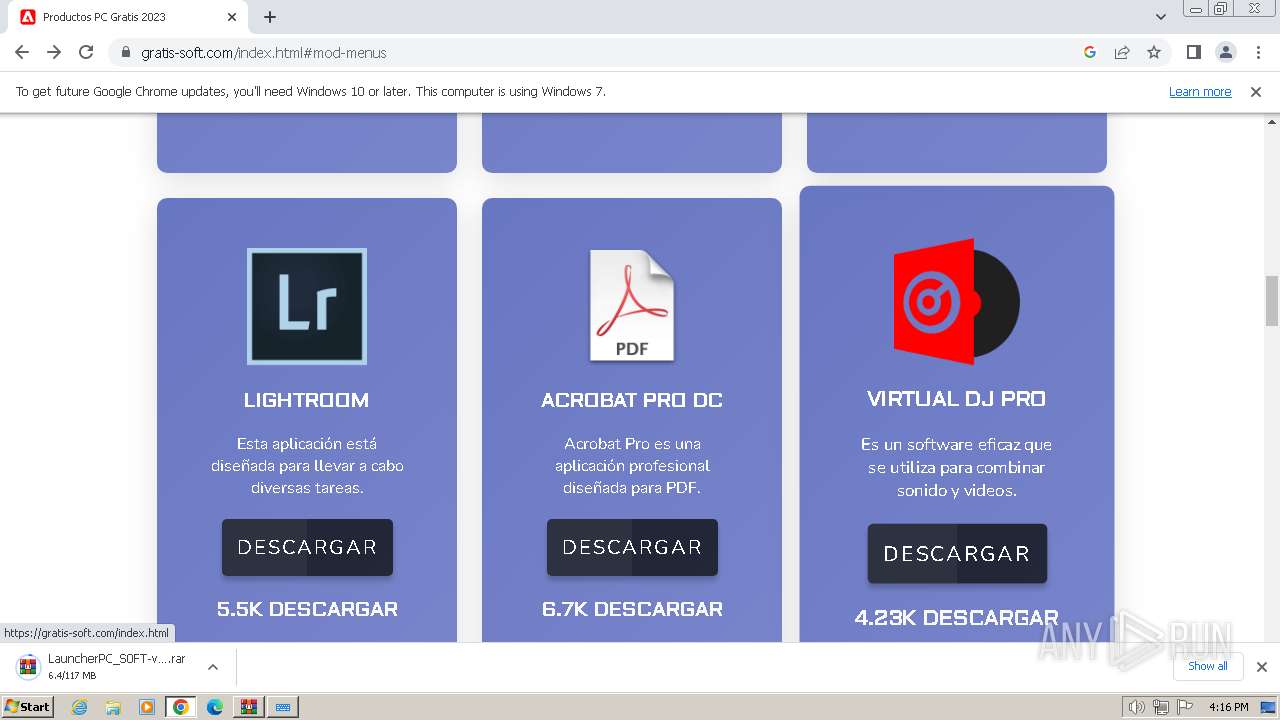Click the address bar URL field

click(600, 52)
